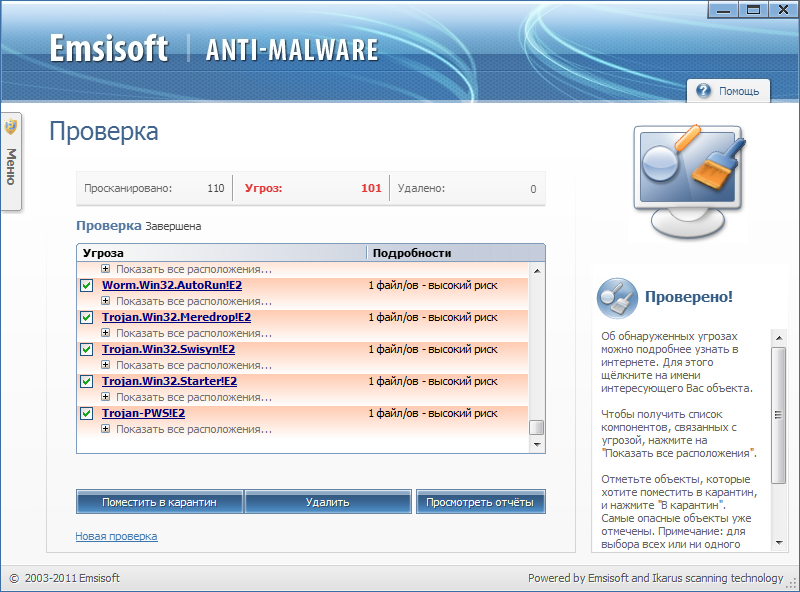Click the Поместить в карантин button
The image size is (800, 592).
point(160,502)
